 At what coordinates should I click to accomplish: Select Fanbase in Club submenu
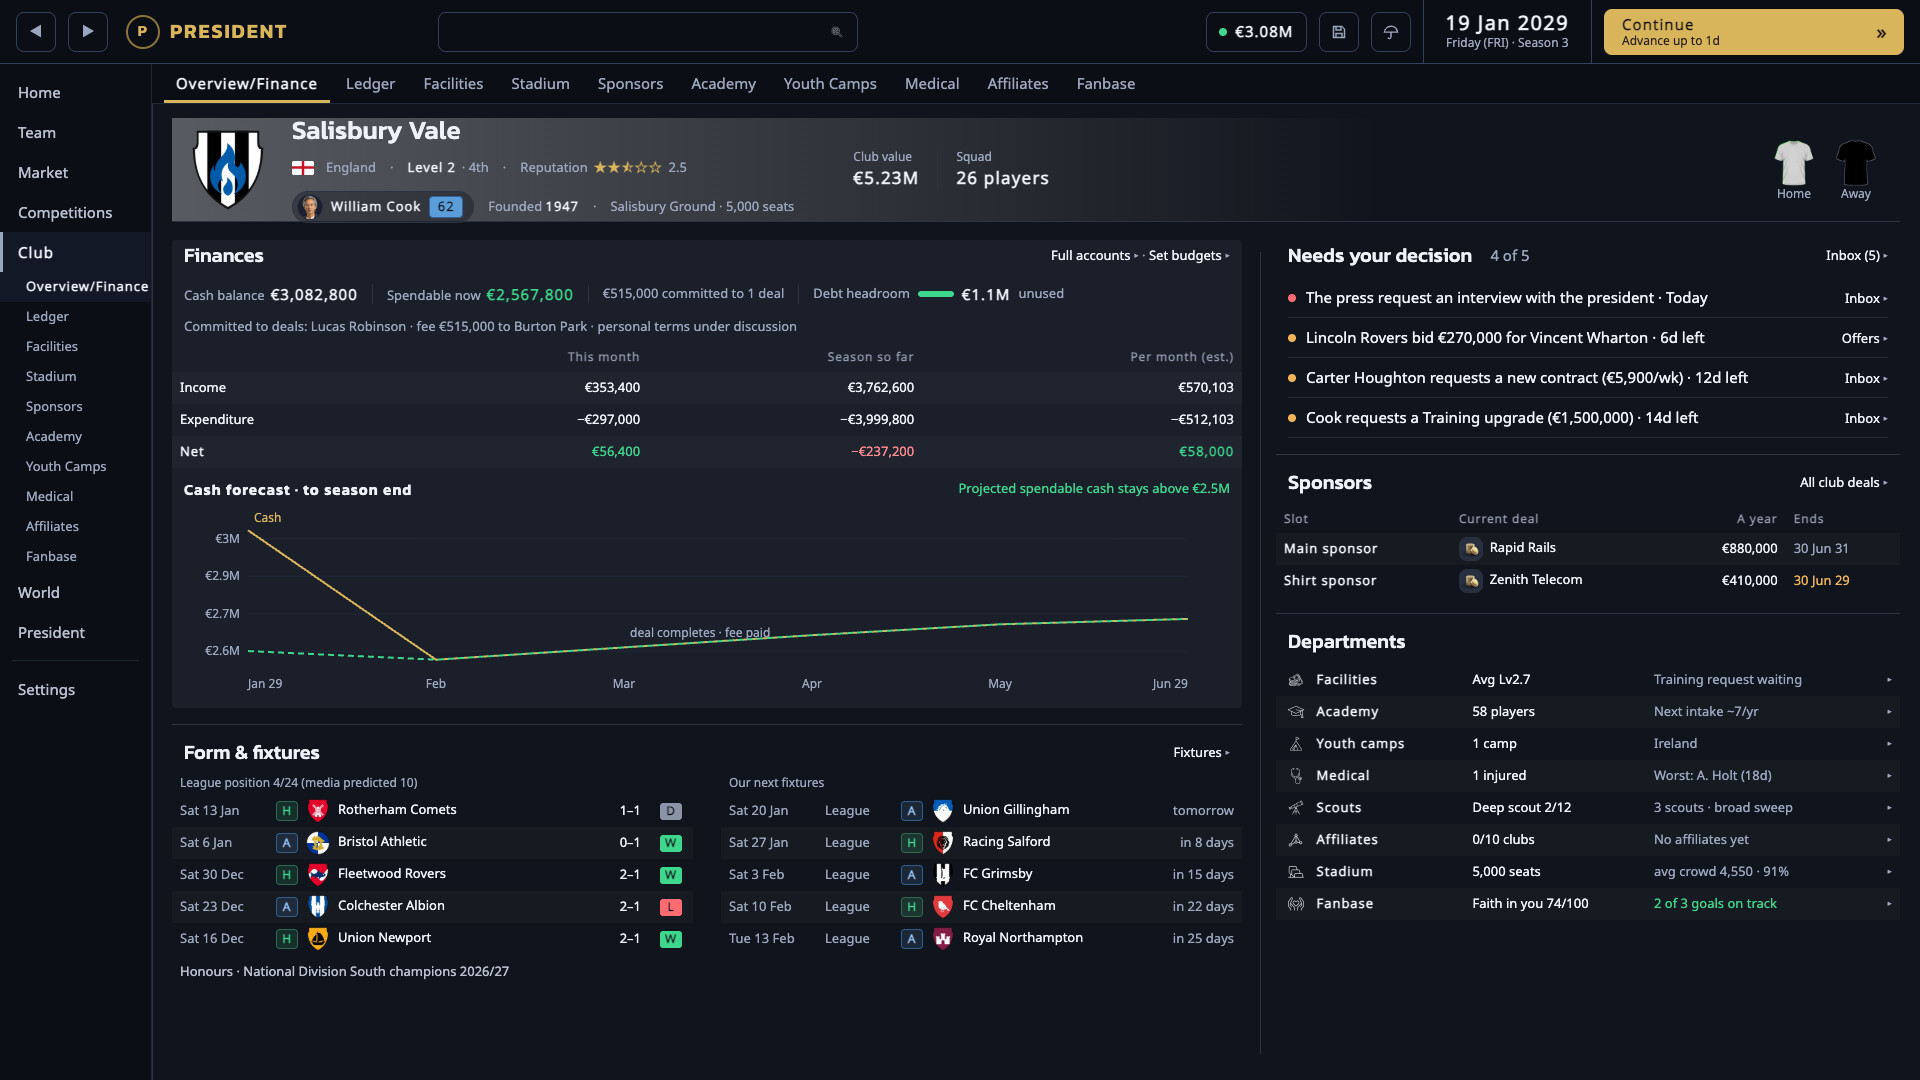coord(51,557)
